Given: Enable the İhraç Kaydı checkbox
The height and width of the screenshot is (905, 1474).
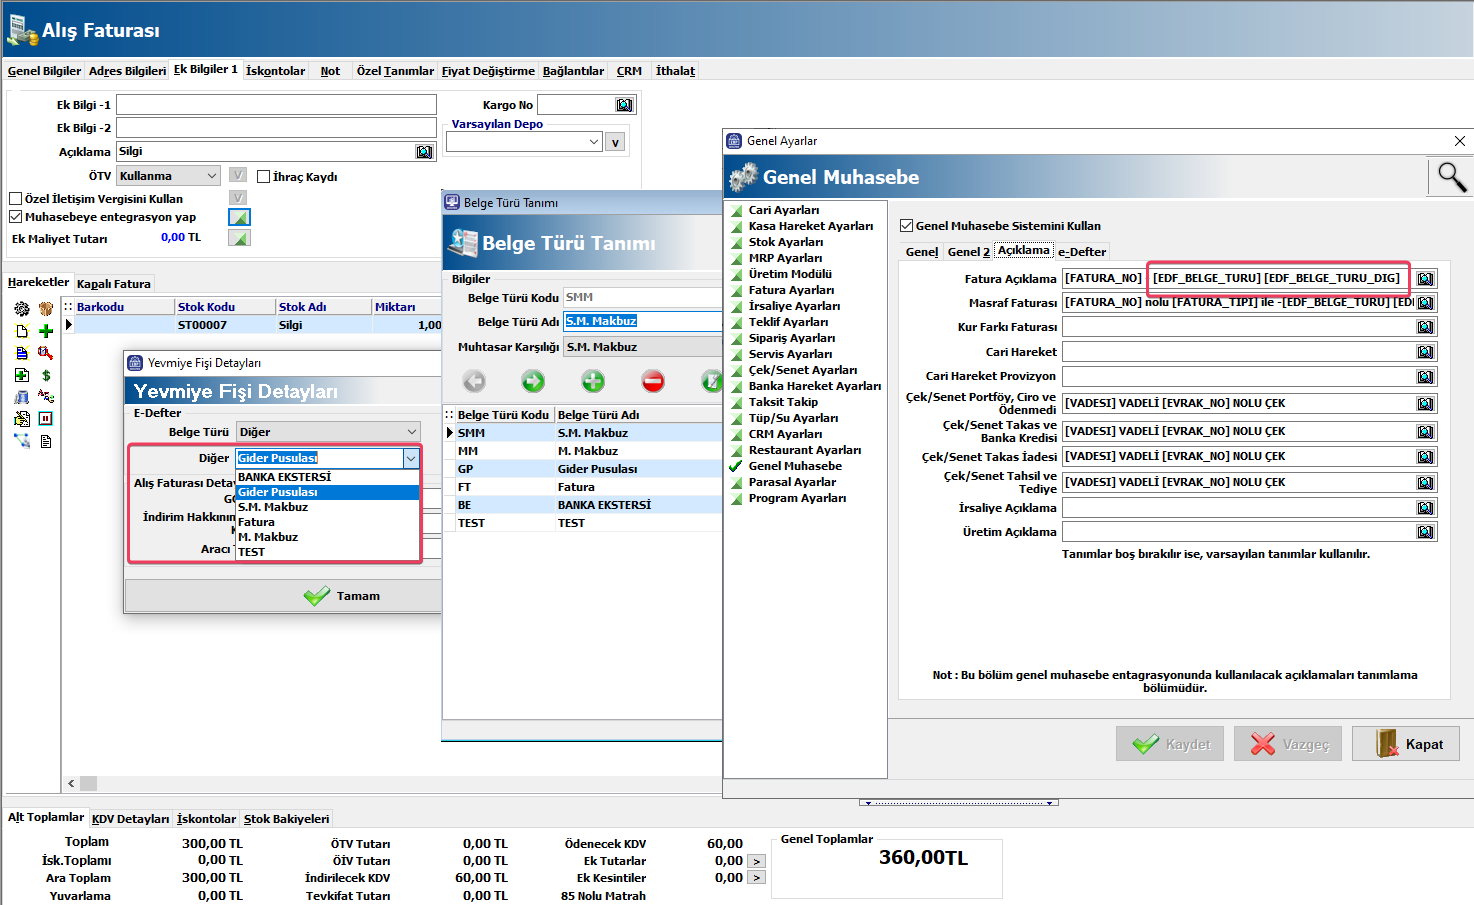Looking at the screenshot, I should coord(264,177).
